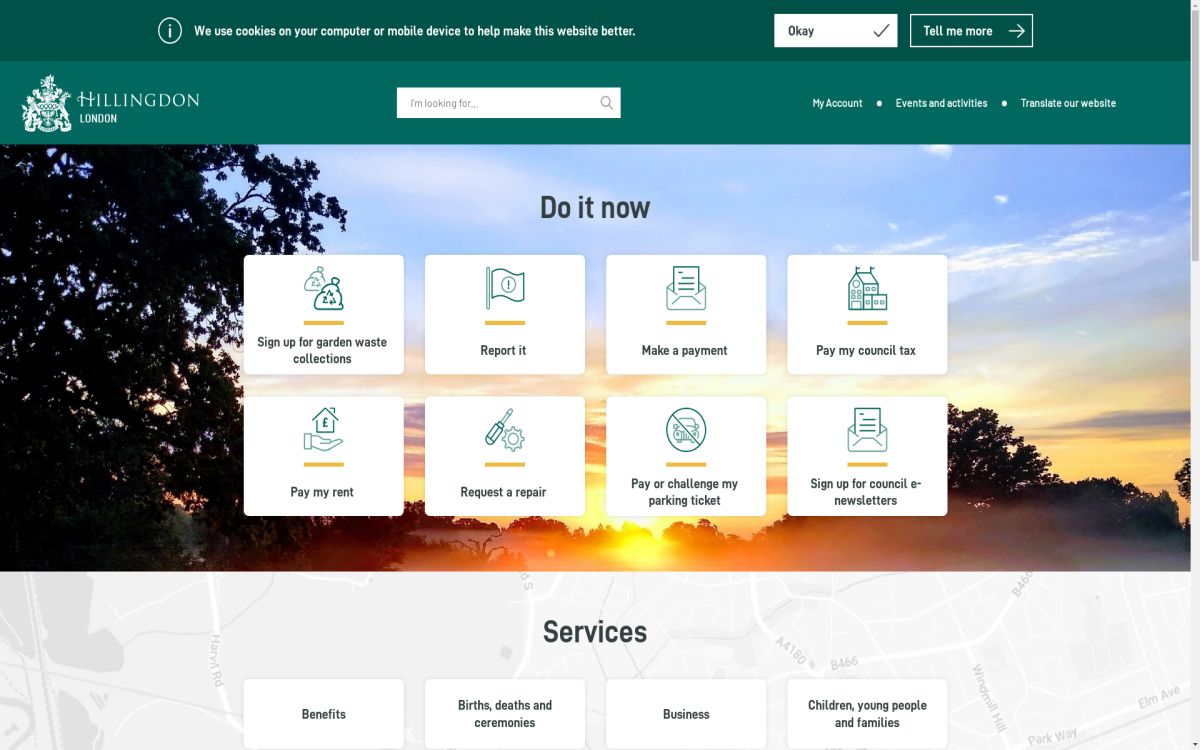
Task: Click the search magnifying glass icon
Action: click(605, 102)
